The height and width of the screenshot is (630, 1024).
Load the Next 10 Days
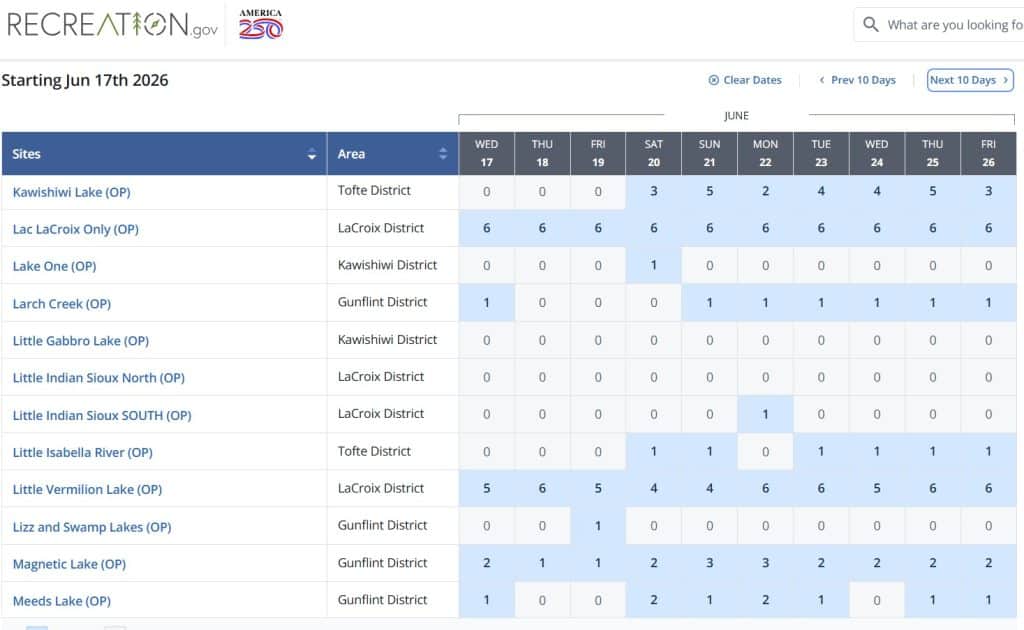[x=970, y=80]
